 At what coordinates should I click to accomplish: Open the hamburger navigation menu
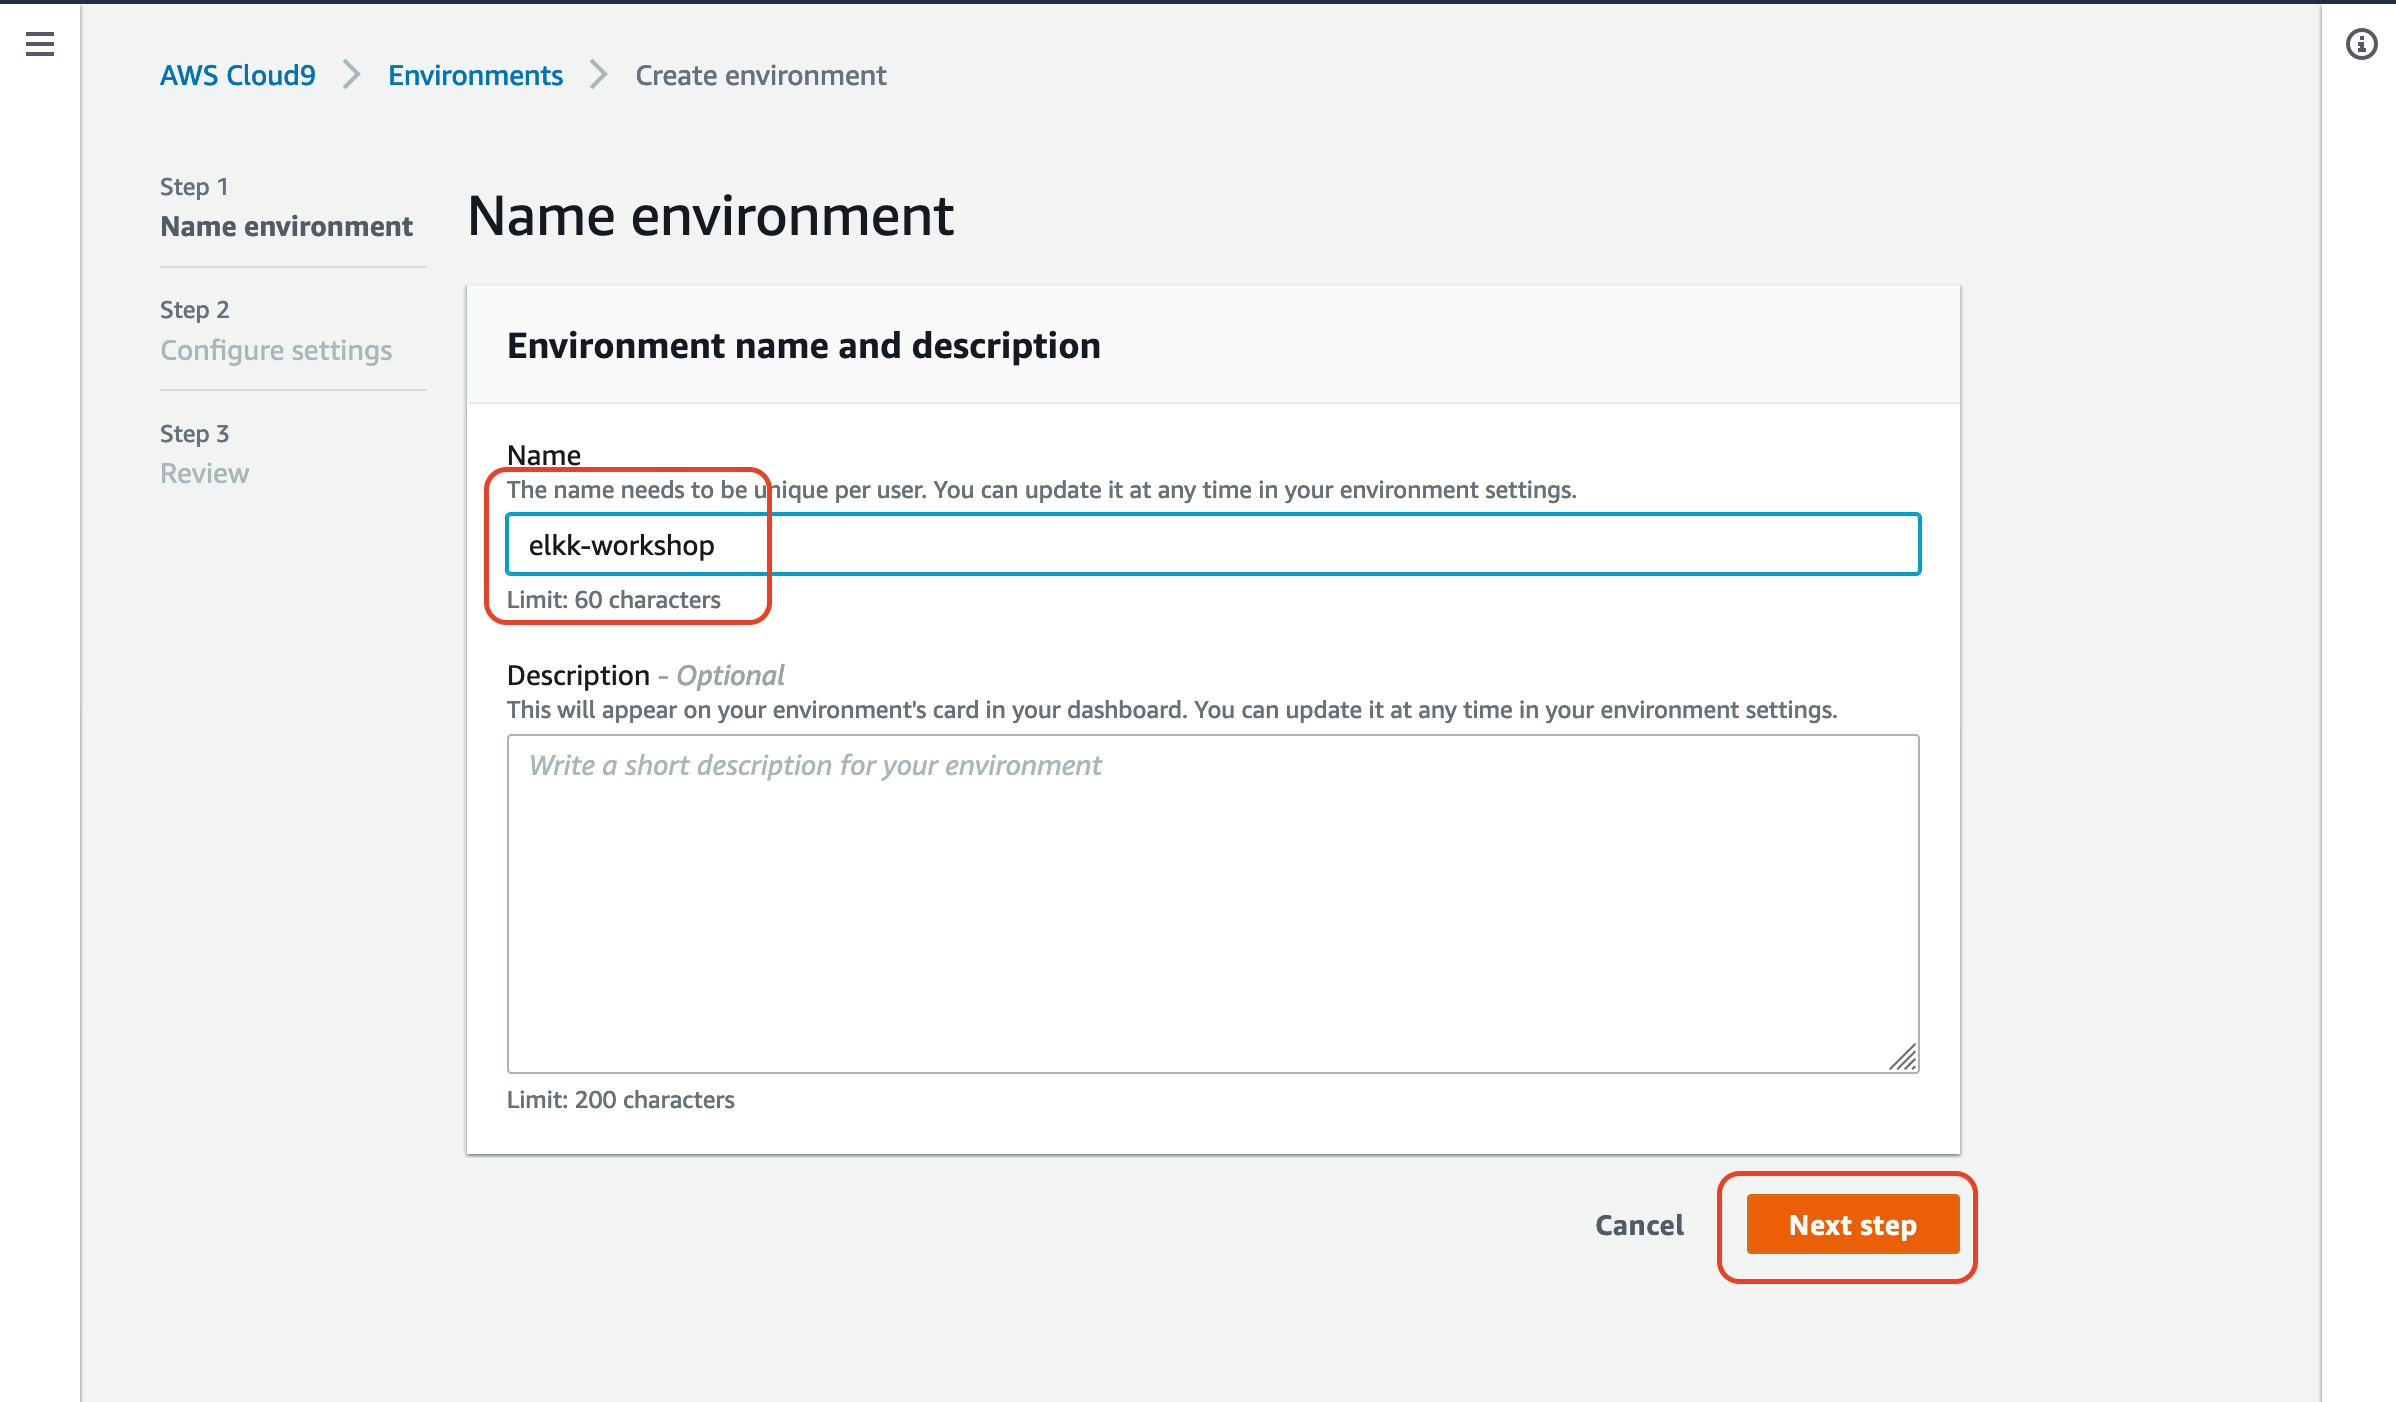point(40,44)
